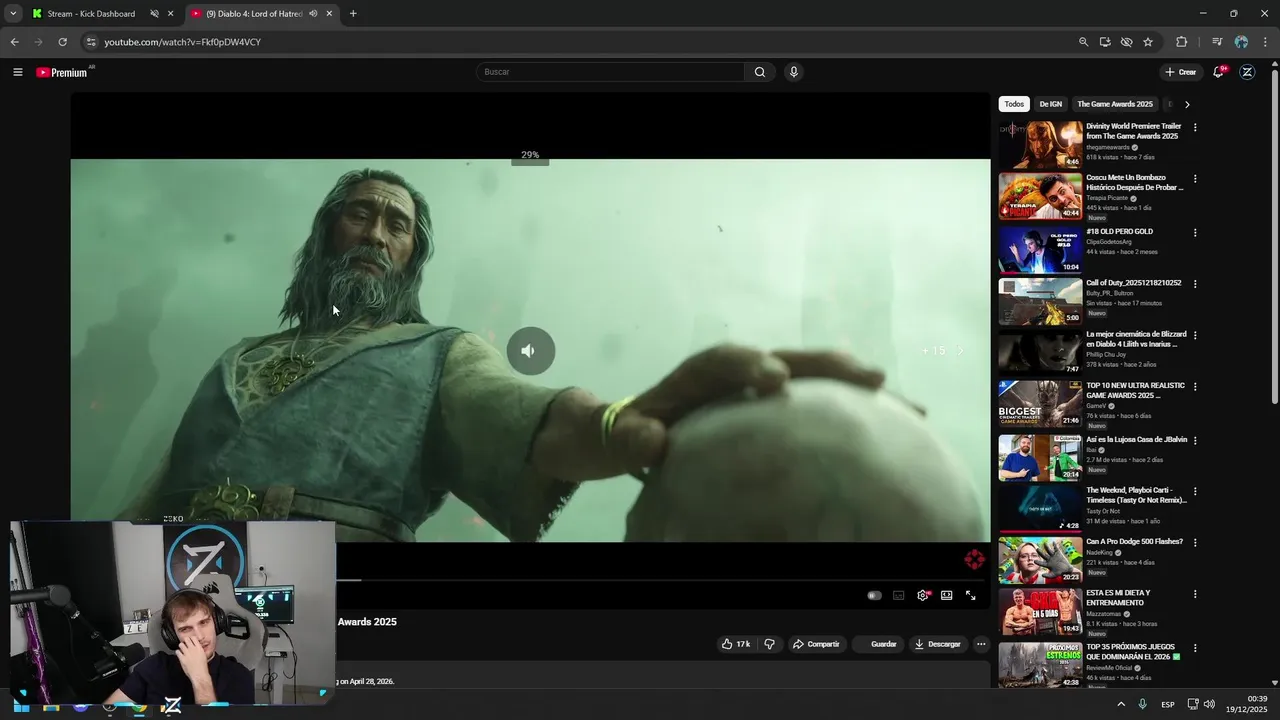Open options for Divinity World Premiere Trailer
Screen dimensions: 1280x720
(x=1195, y=128)
